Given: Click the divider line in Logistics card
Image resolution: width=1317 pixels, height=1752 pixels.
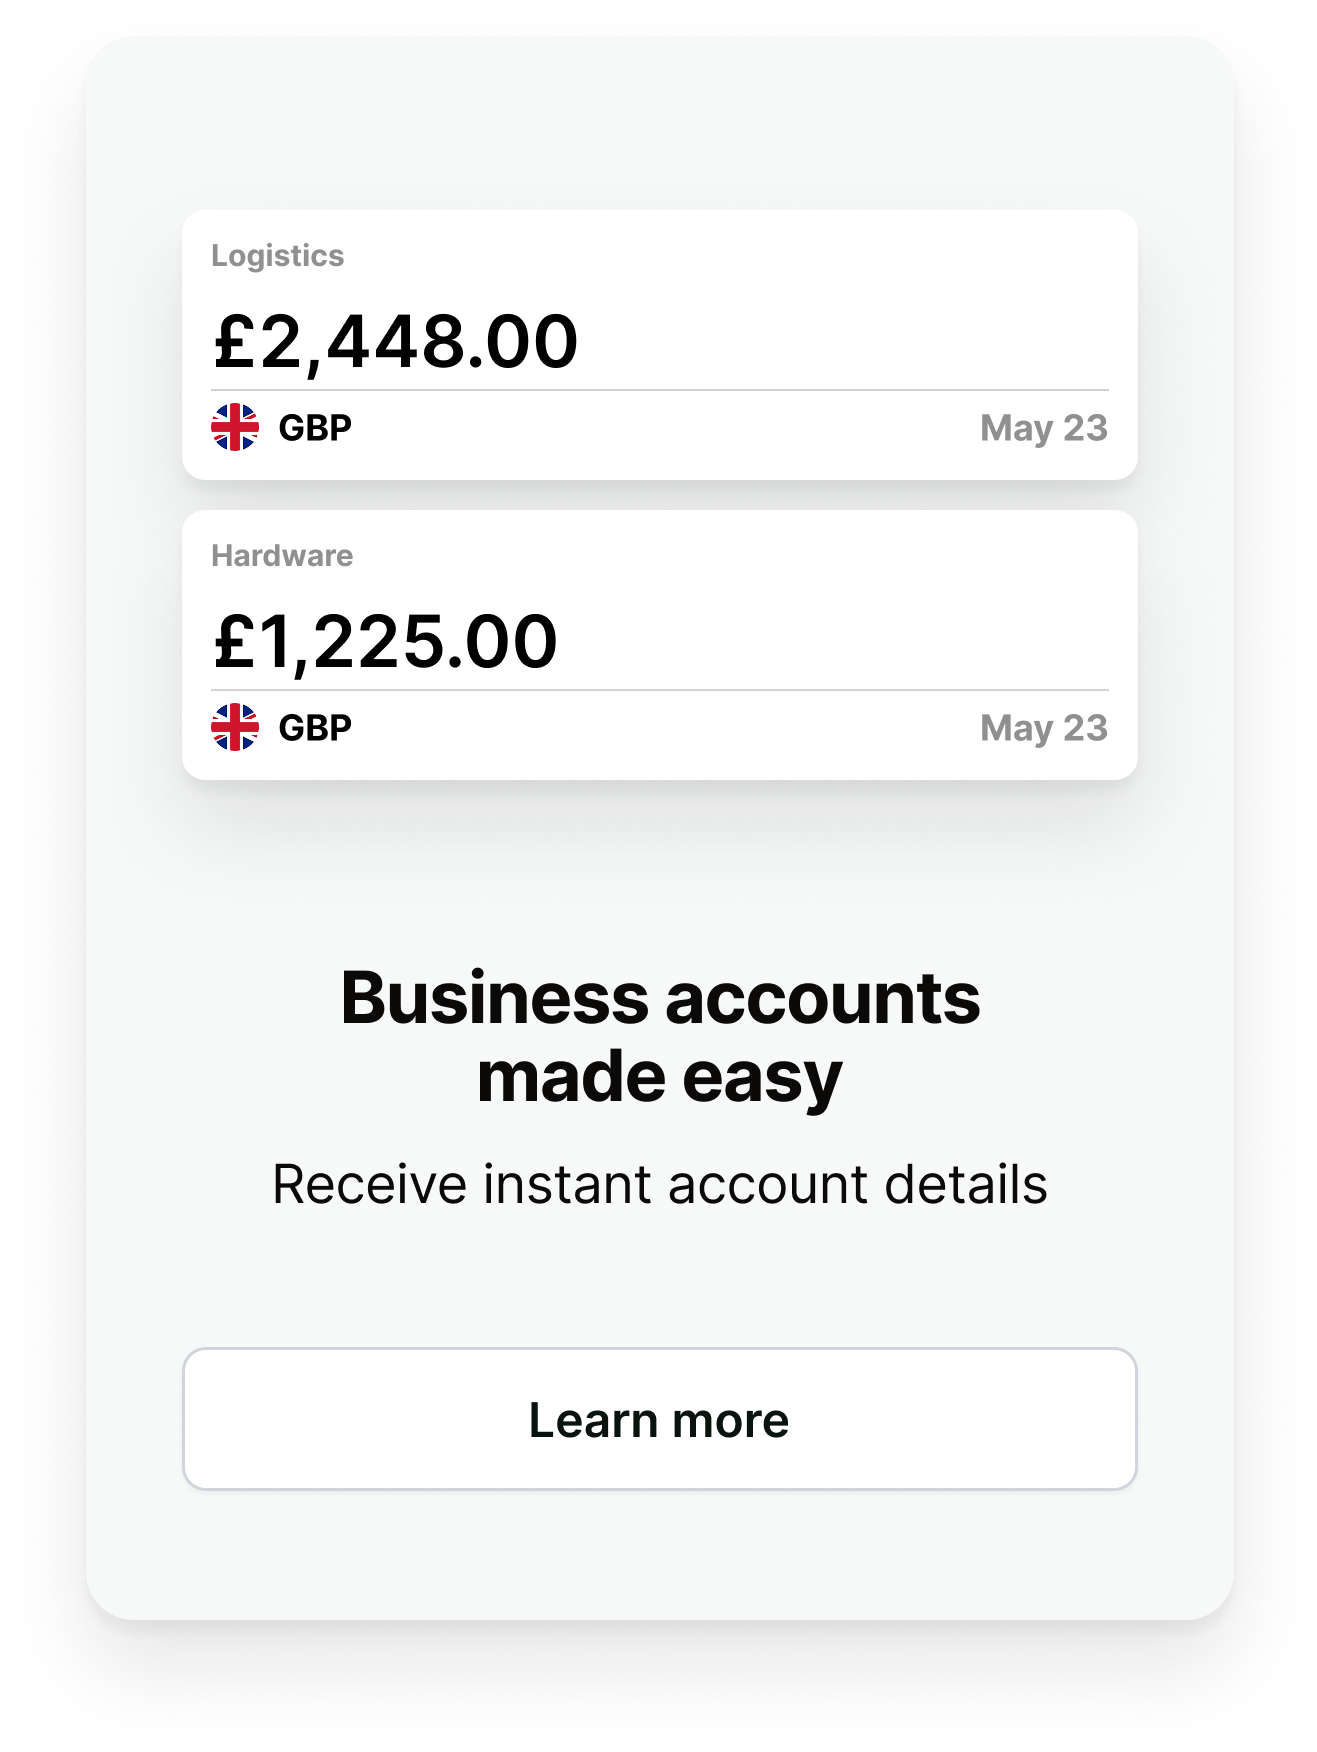Looking at the screenshot, I should [x=660, y=390].
